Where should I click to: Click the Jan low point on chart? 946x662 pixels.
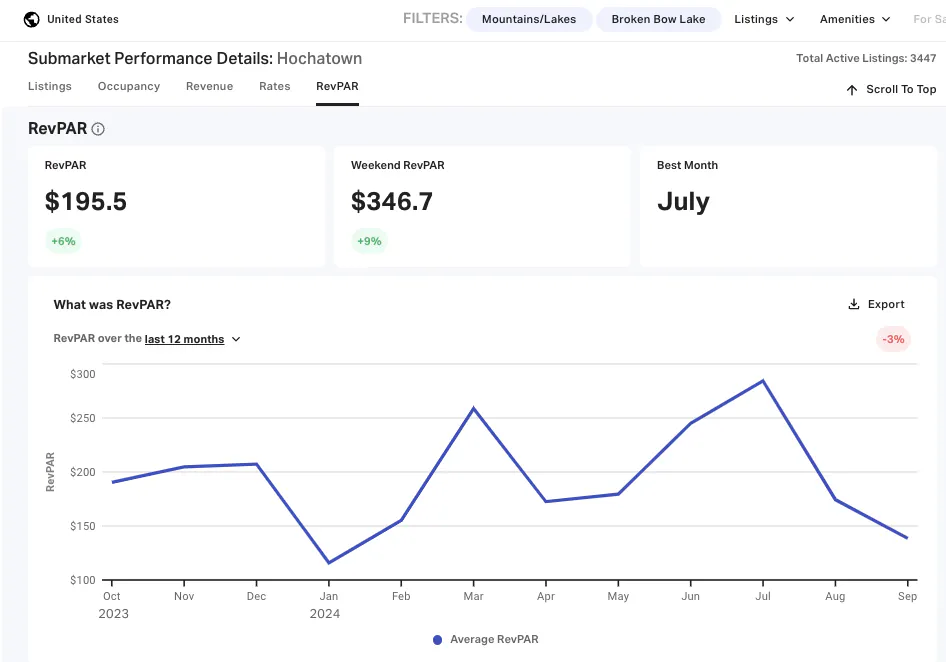[329, 563]
